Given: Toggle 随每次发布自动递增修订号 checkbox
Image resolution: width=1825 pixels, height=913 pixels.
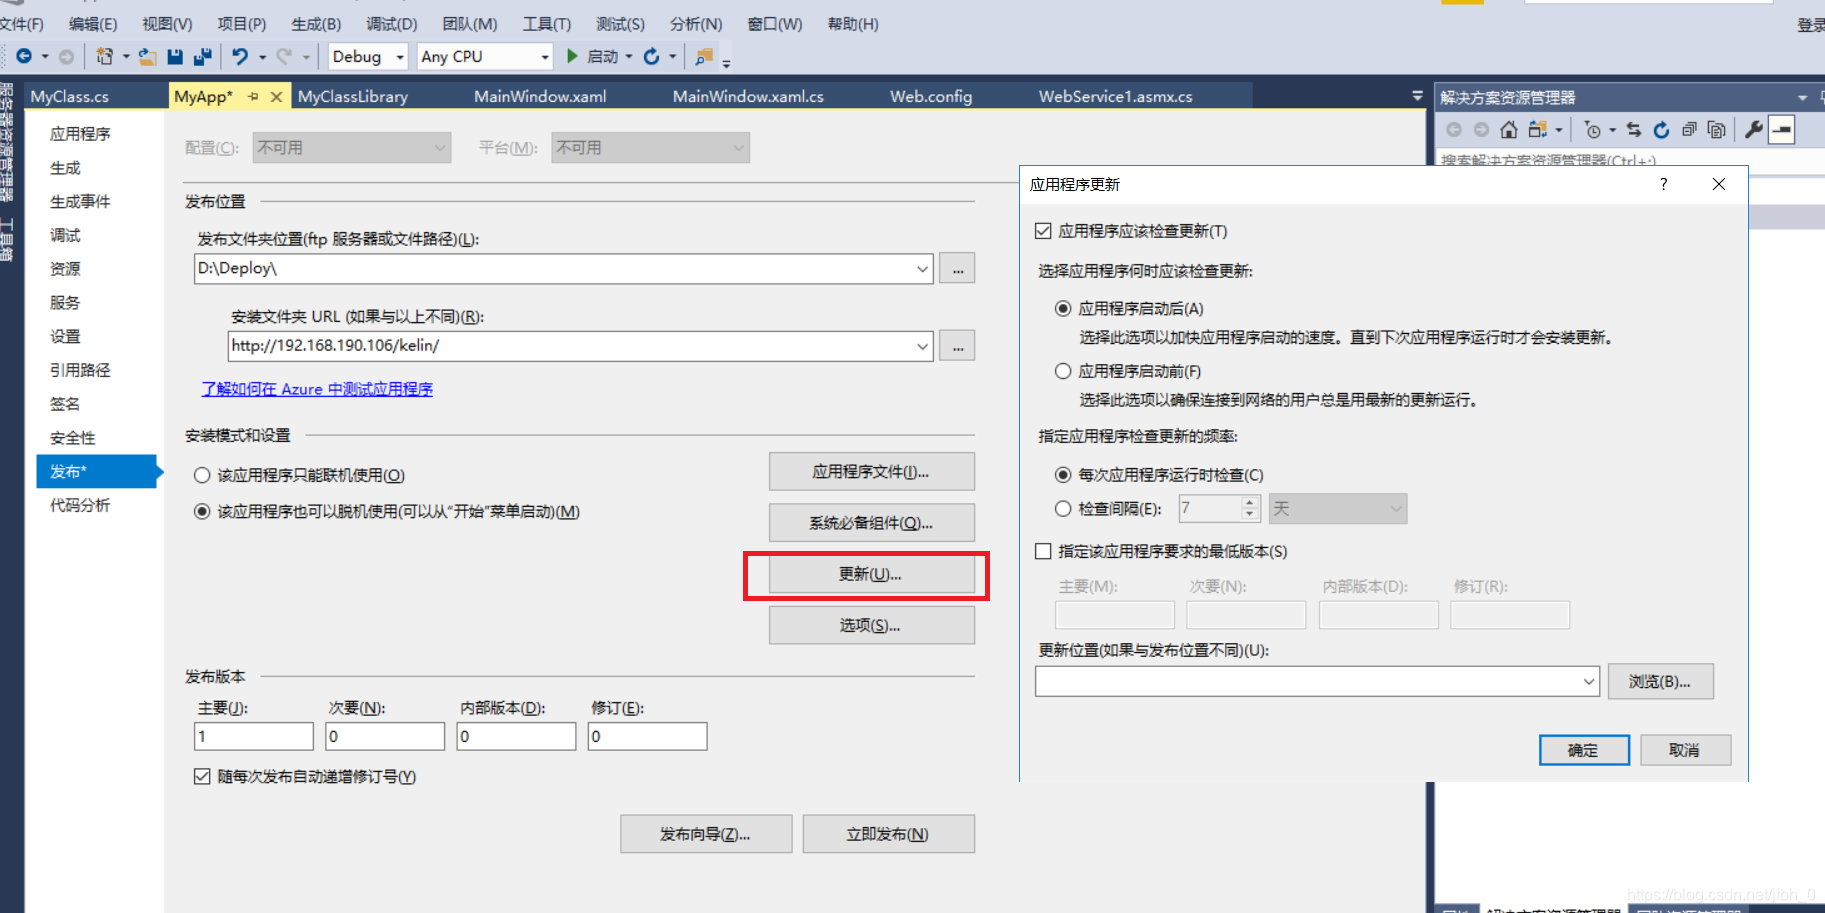Looking at the screenshot, I should (202, 777).
